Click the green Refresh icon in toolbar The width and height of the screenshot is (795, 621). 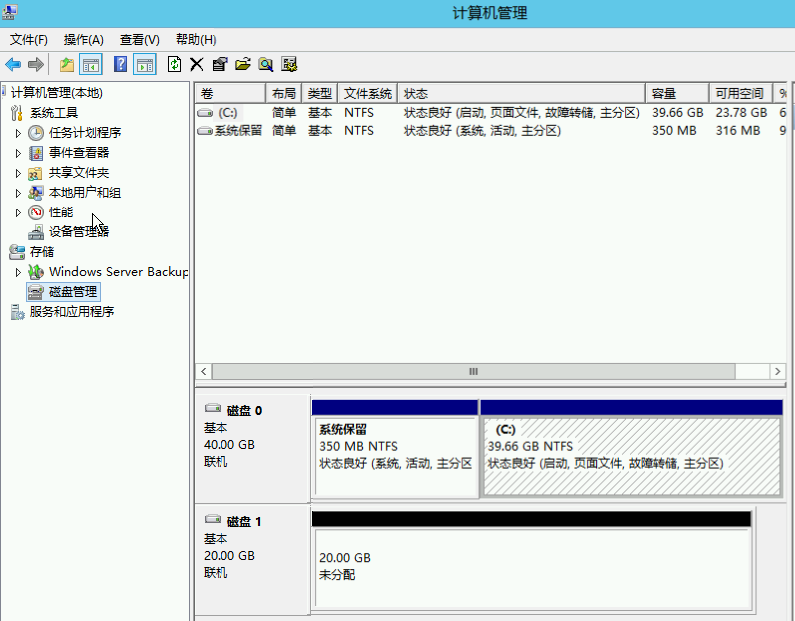(175, 65)
